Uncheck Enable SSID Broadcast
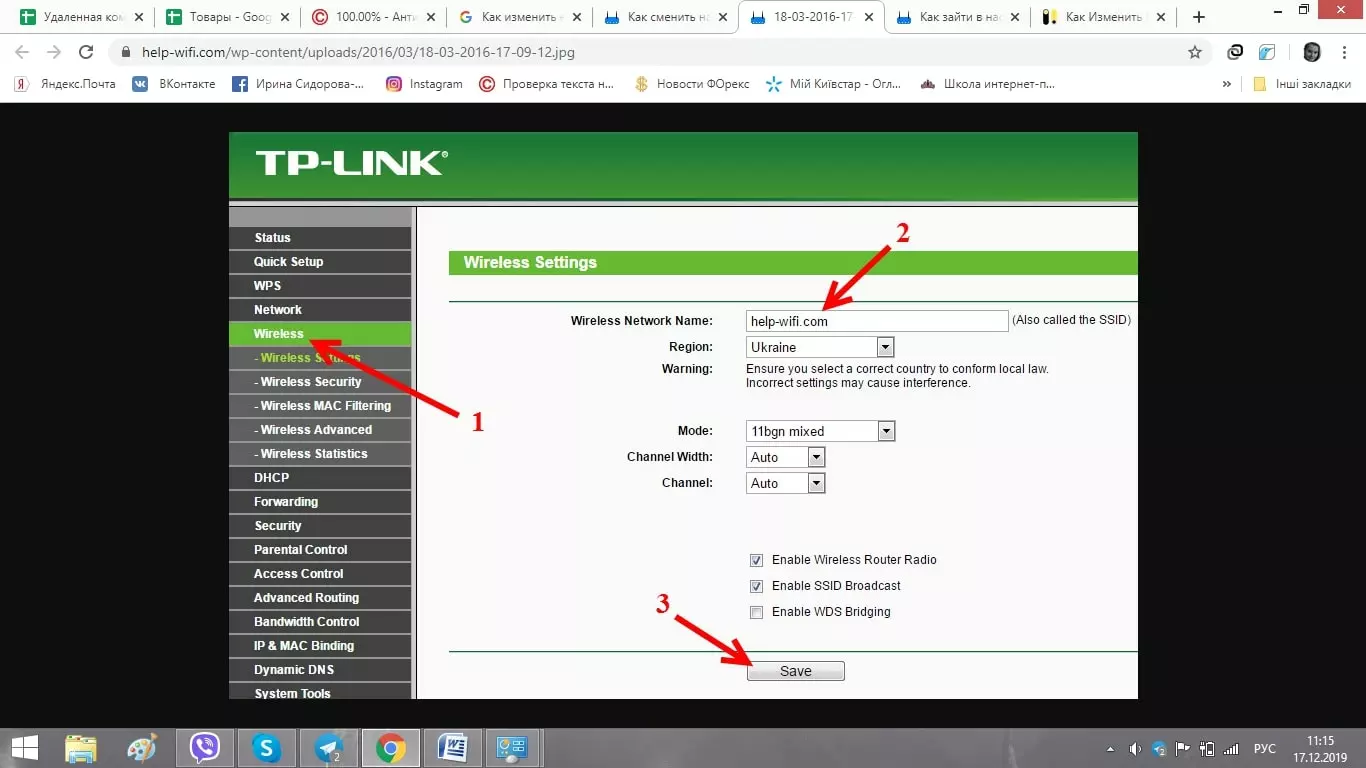Screen dimensions: 1366x768 tap(756, 586)
